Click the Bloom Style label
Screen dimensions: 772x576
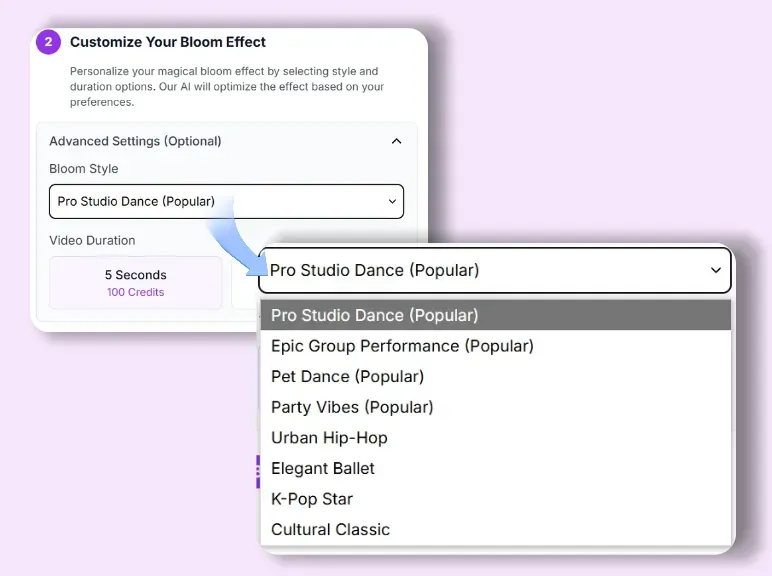point(84,169)
